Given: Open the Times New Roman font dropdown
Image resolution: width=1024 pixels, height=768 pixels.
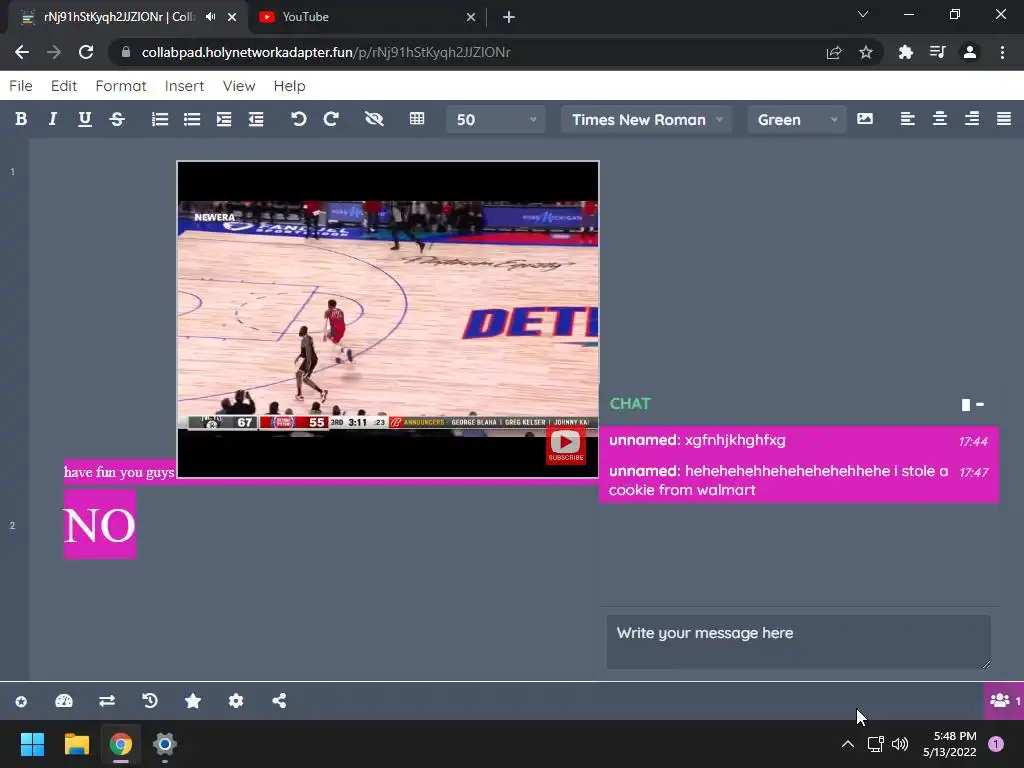Looking at the screenshot, I should pyautogui.click(x=647, y=120).
